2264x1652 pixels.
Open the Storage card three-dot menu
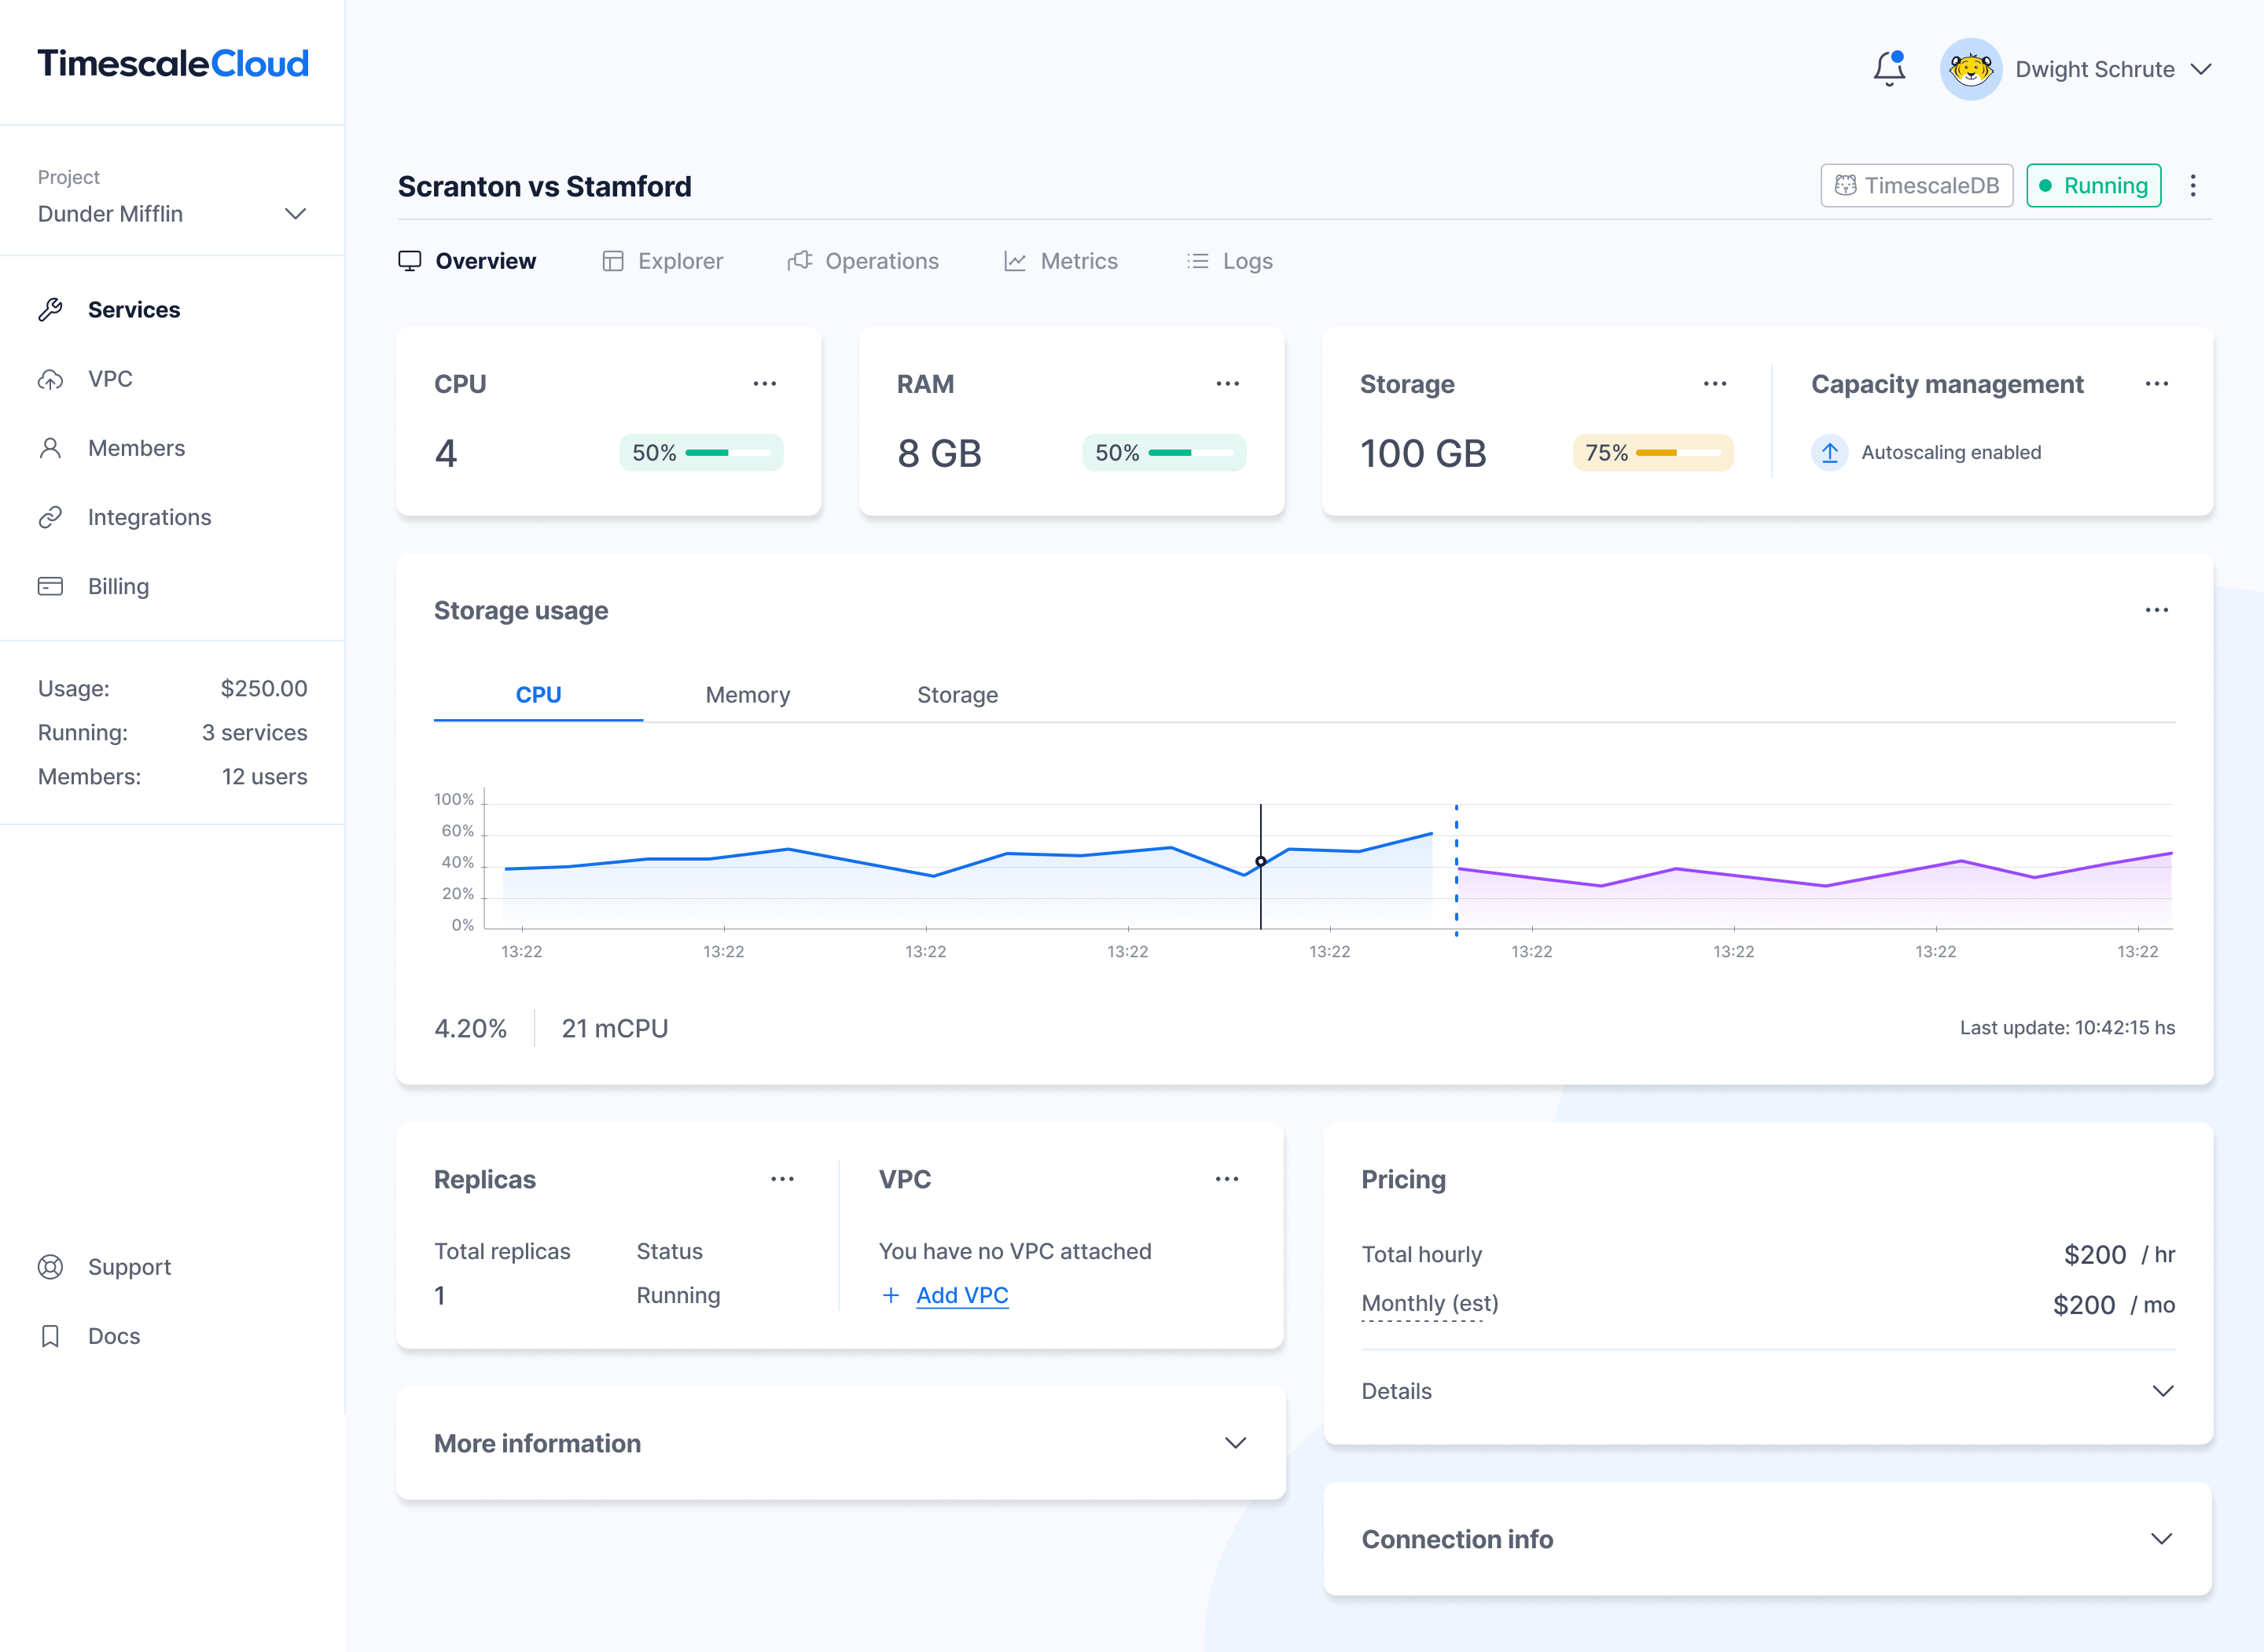pos(1714,384)
